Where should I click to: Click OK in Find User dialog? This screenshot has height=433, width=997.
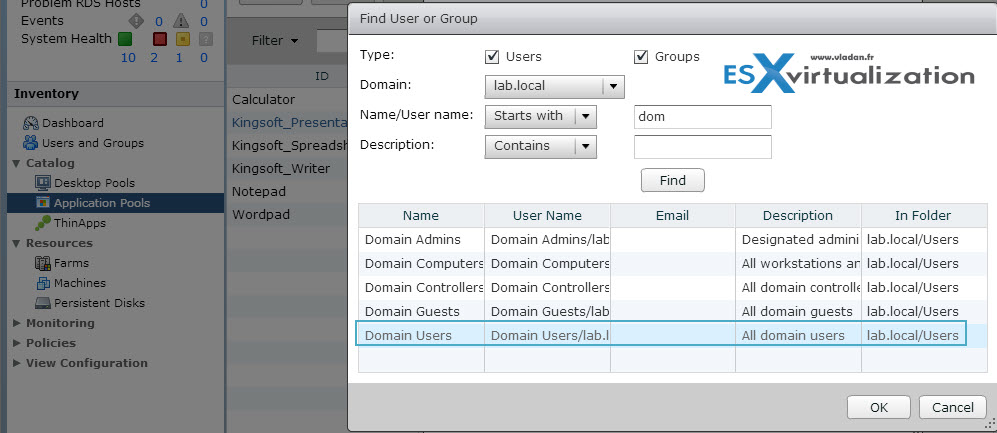pos(879,408)
